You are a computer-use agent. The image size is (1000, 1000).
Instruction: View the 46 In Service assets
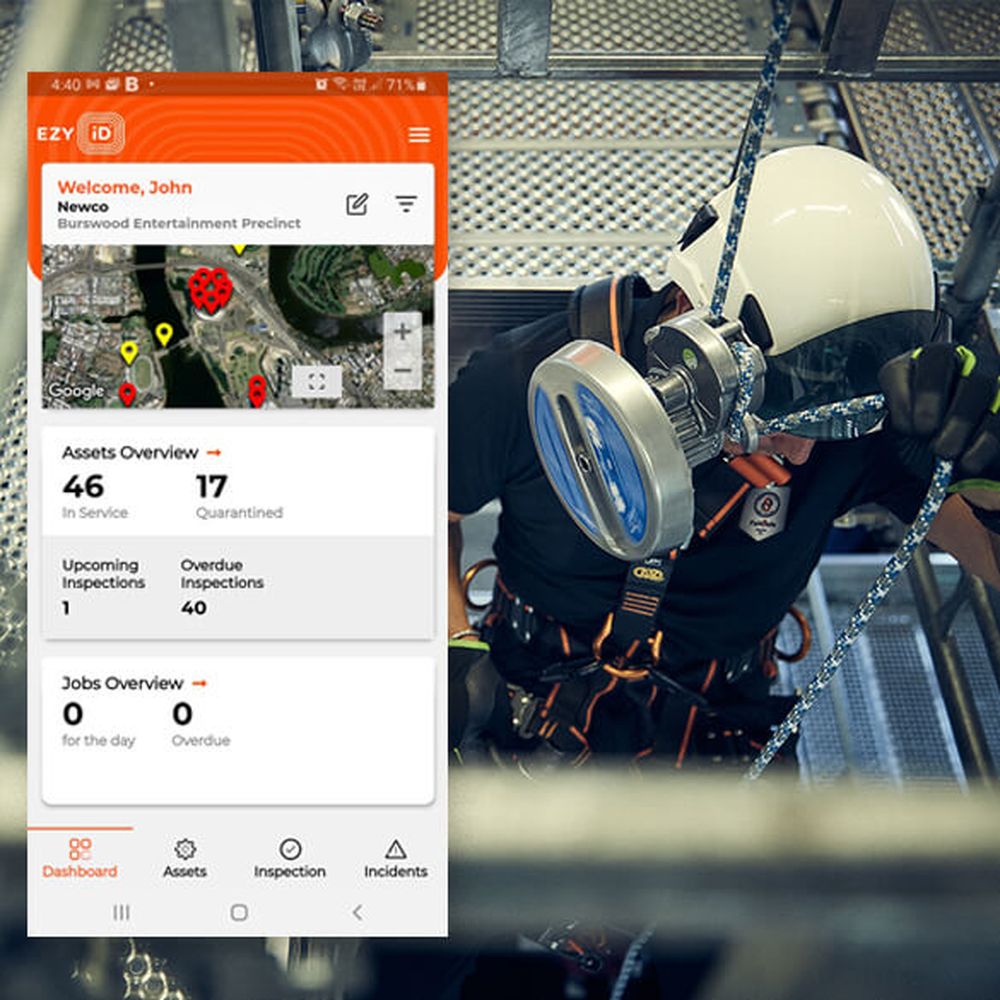(94, 495)
